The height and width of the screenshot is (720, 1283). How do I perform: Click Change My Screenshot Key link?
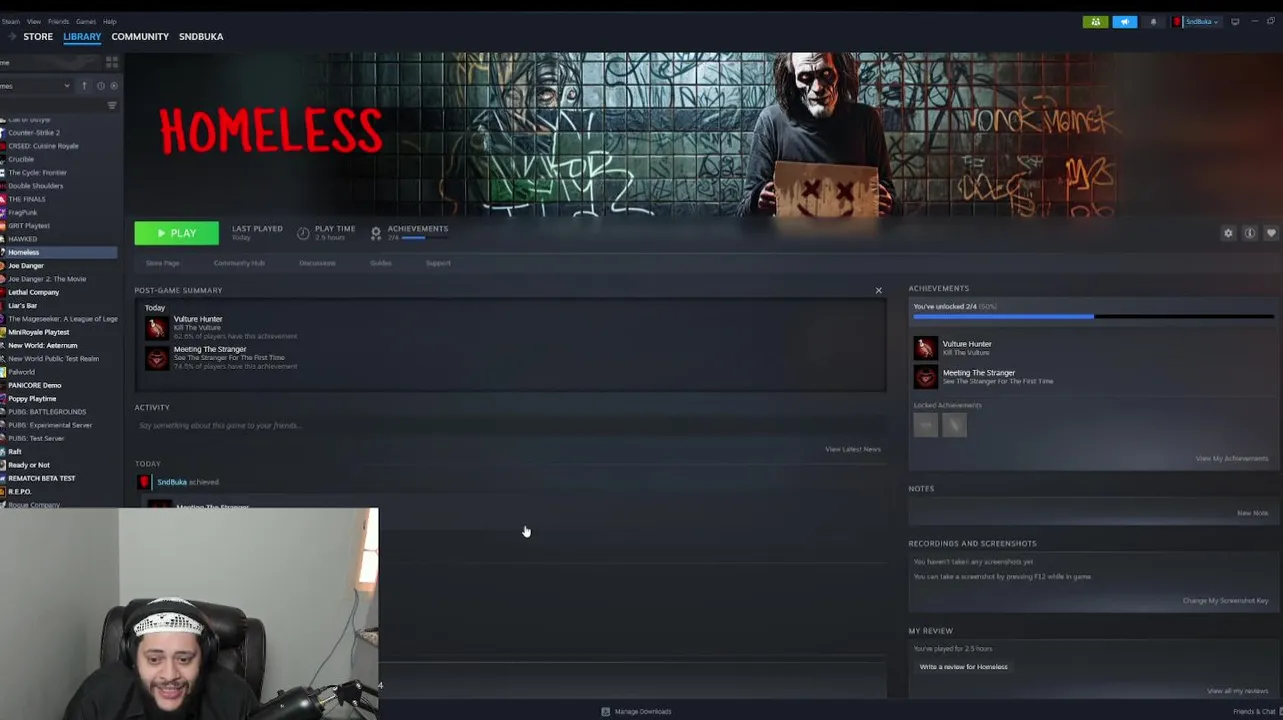tap(1226, 601)
